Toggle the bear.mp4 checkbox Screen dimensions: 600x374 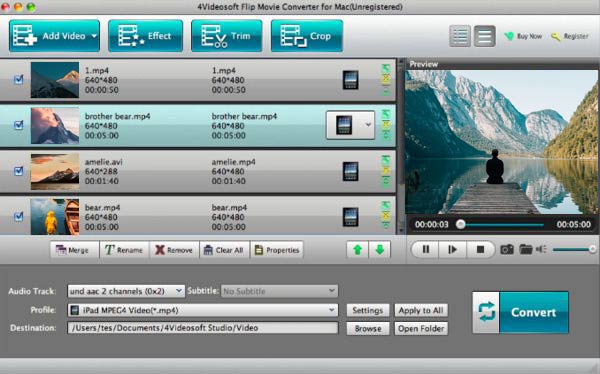tap(18, 217)
